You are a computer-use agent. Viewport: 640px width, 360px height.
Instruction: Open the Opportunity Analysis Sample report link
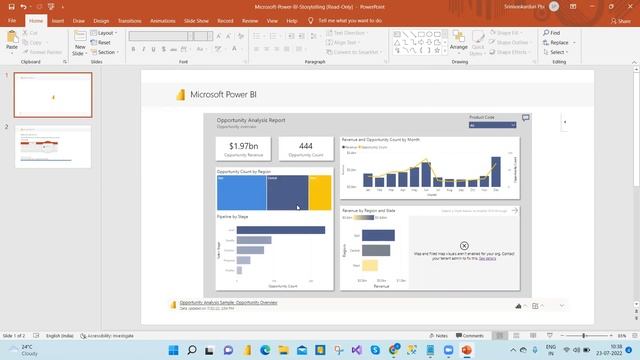click(228, 303)
